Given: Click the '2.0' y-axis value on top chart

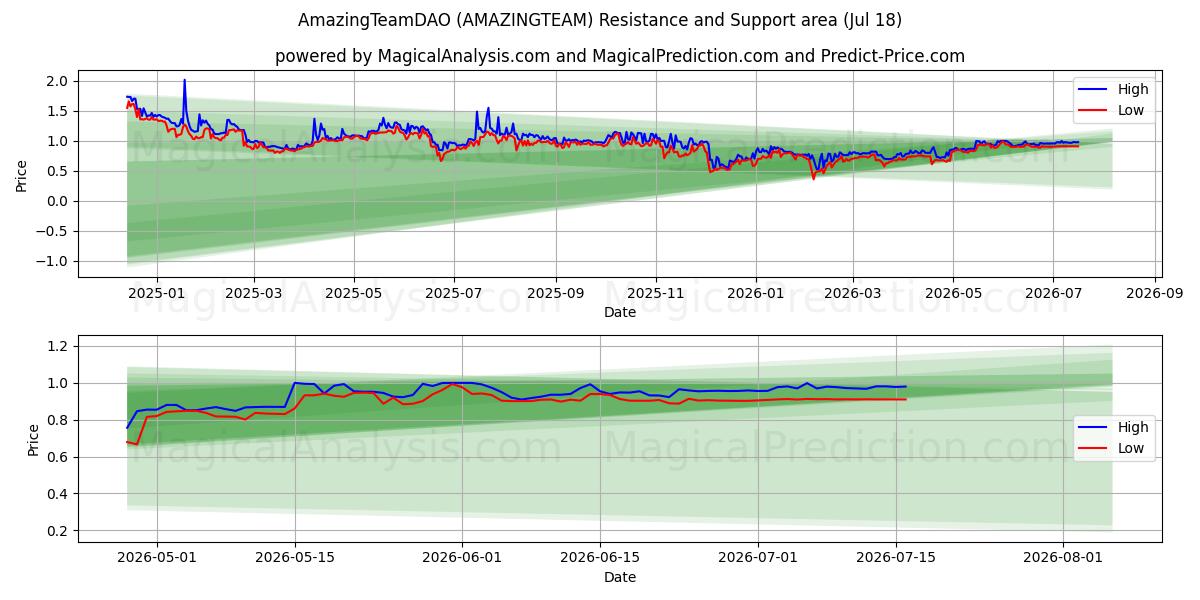Looking at the screenshot, I should (x=57, y=81).
